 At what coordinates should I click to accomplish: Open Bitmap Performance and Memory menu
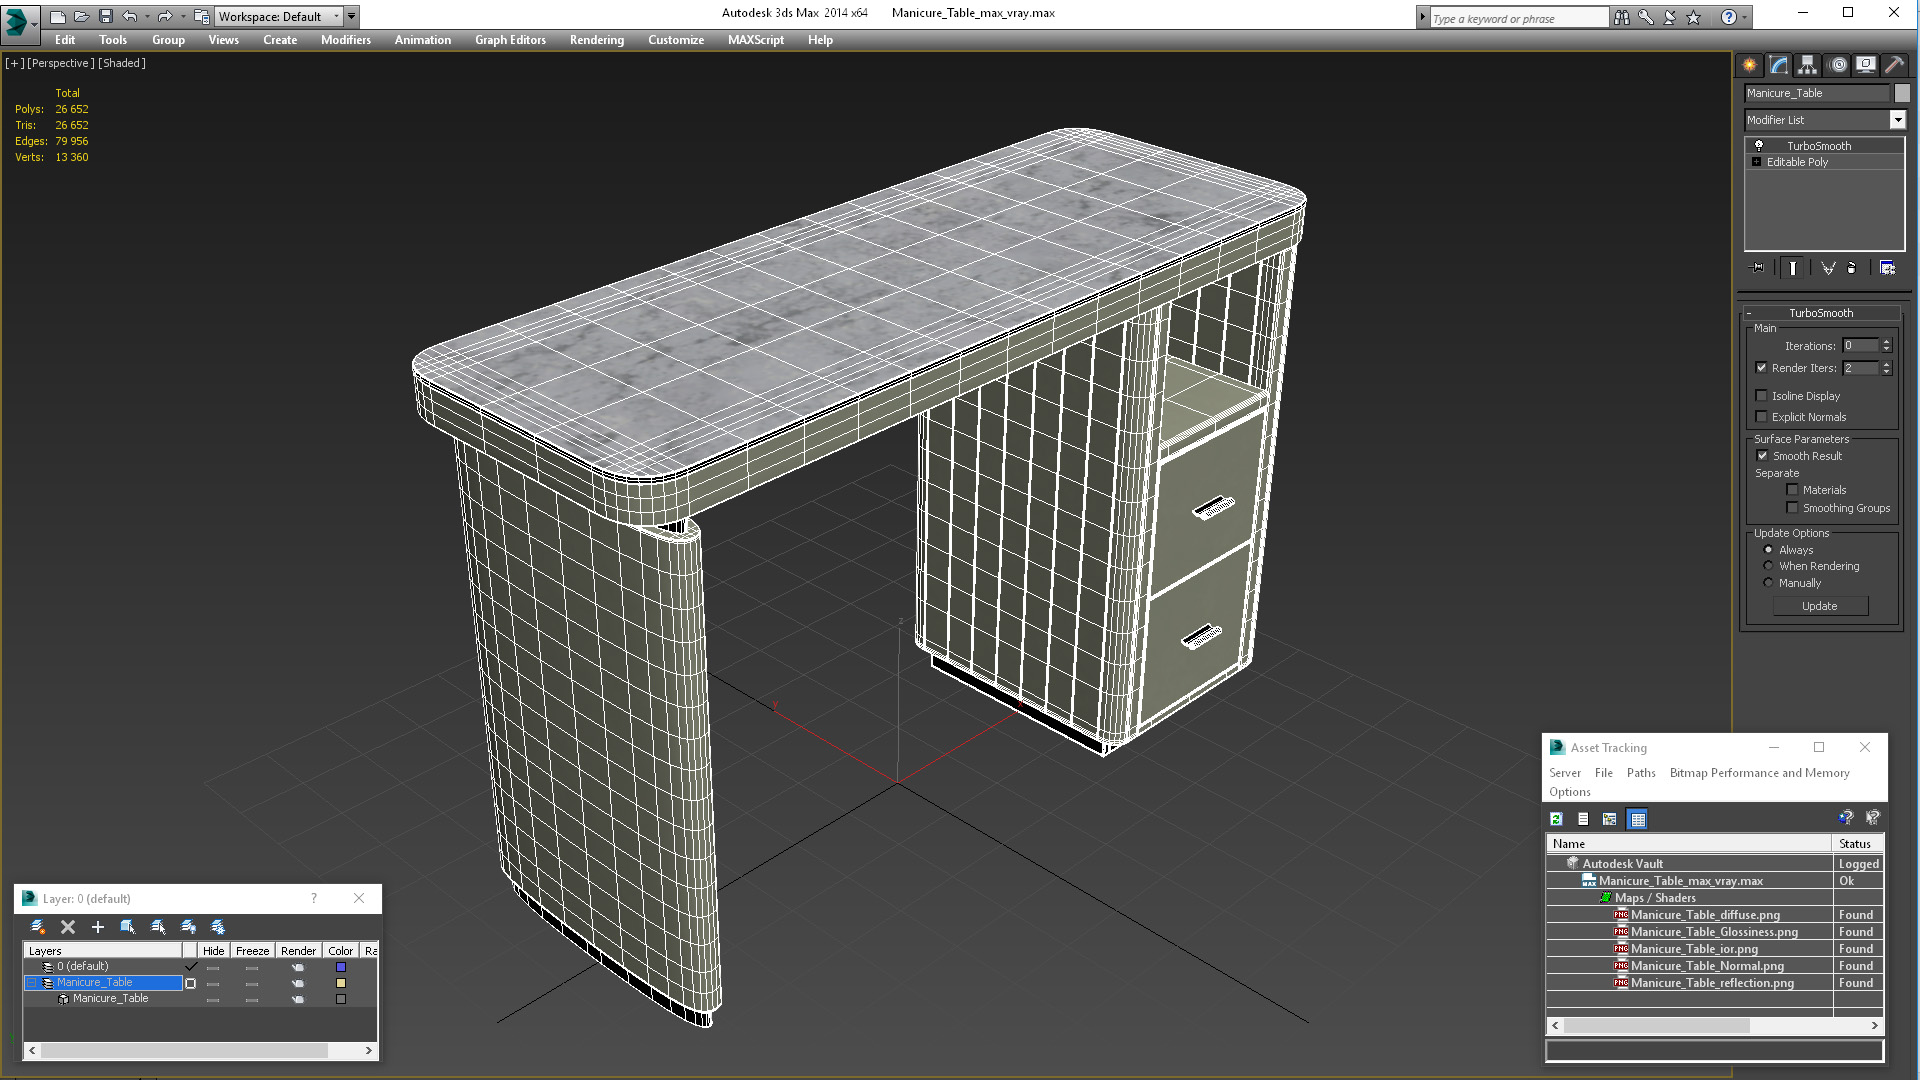coord(1759,773)
